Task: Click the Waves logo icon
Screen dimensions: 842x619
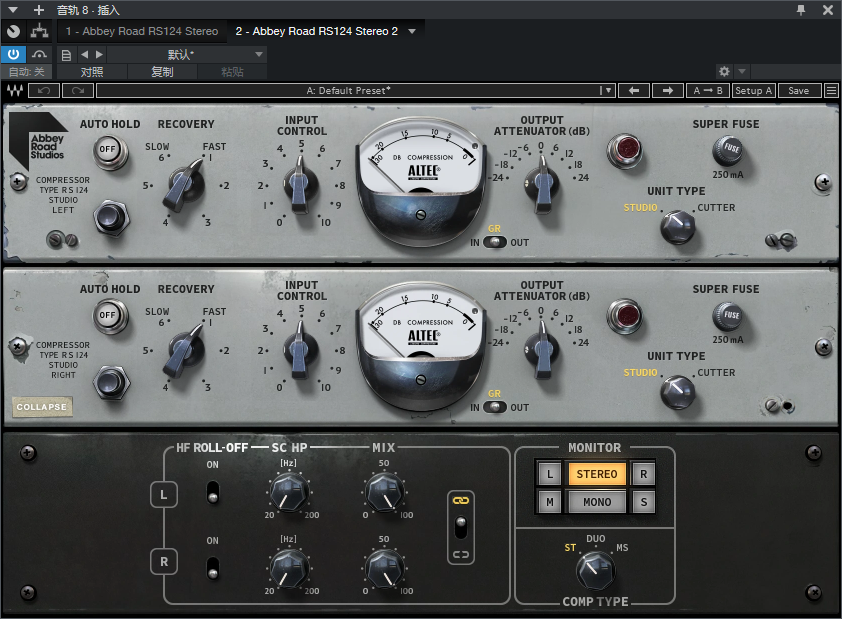Action: pos(14,91)
